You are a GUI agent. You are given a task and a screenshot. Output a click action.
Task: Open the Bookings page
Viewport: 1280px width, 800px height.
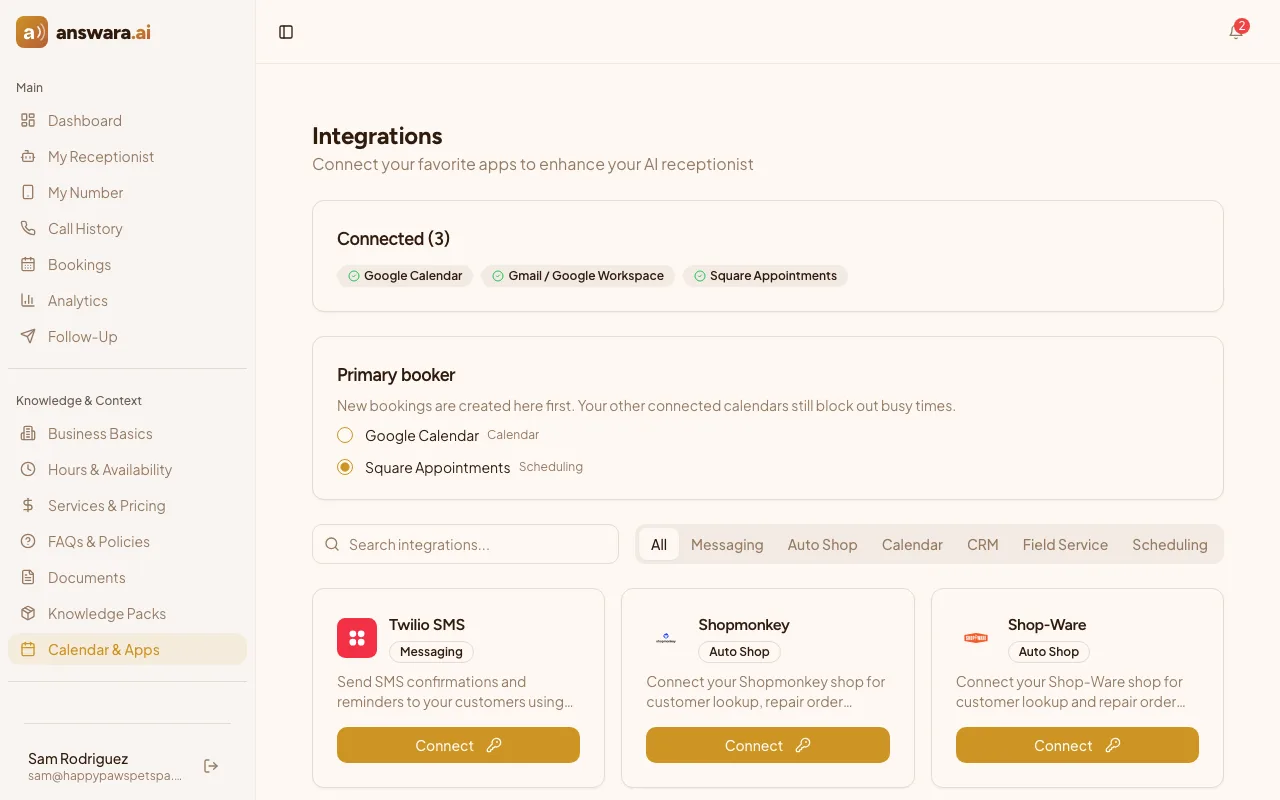(127, 264)
